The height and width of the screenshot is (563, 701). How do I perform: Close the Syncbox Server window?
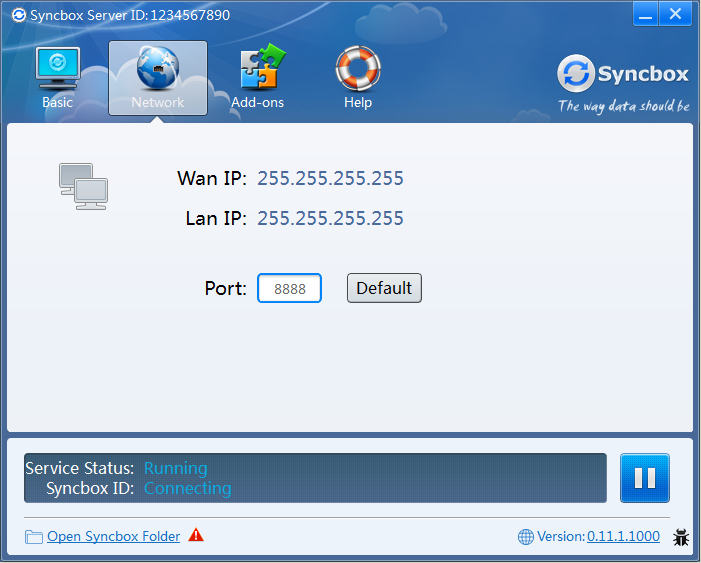click(675, 14)
